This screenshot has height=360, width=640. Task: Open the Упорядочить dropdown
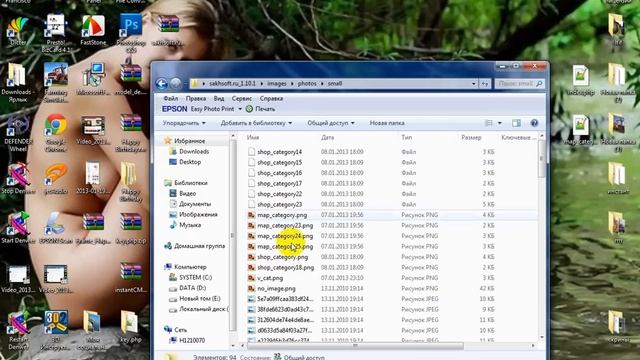184,123
